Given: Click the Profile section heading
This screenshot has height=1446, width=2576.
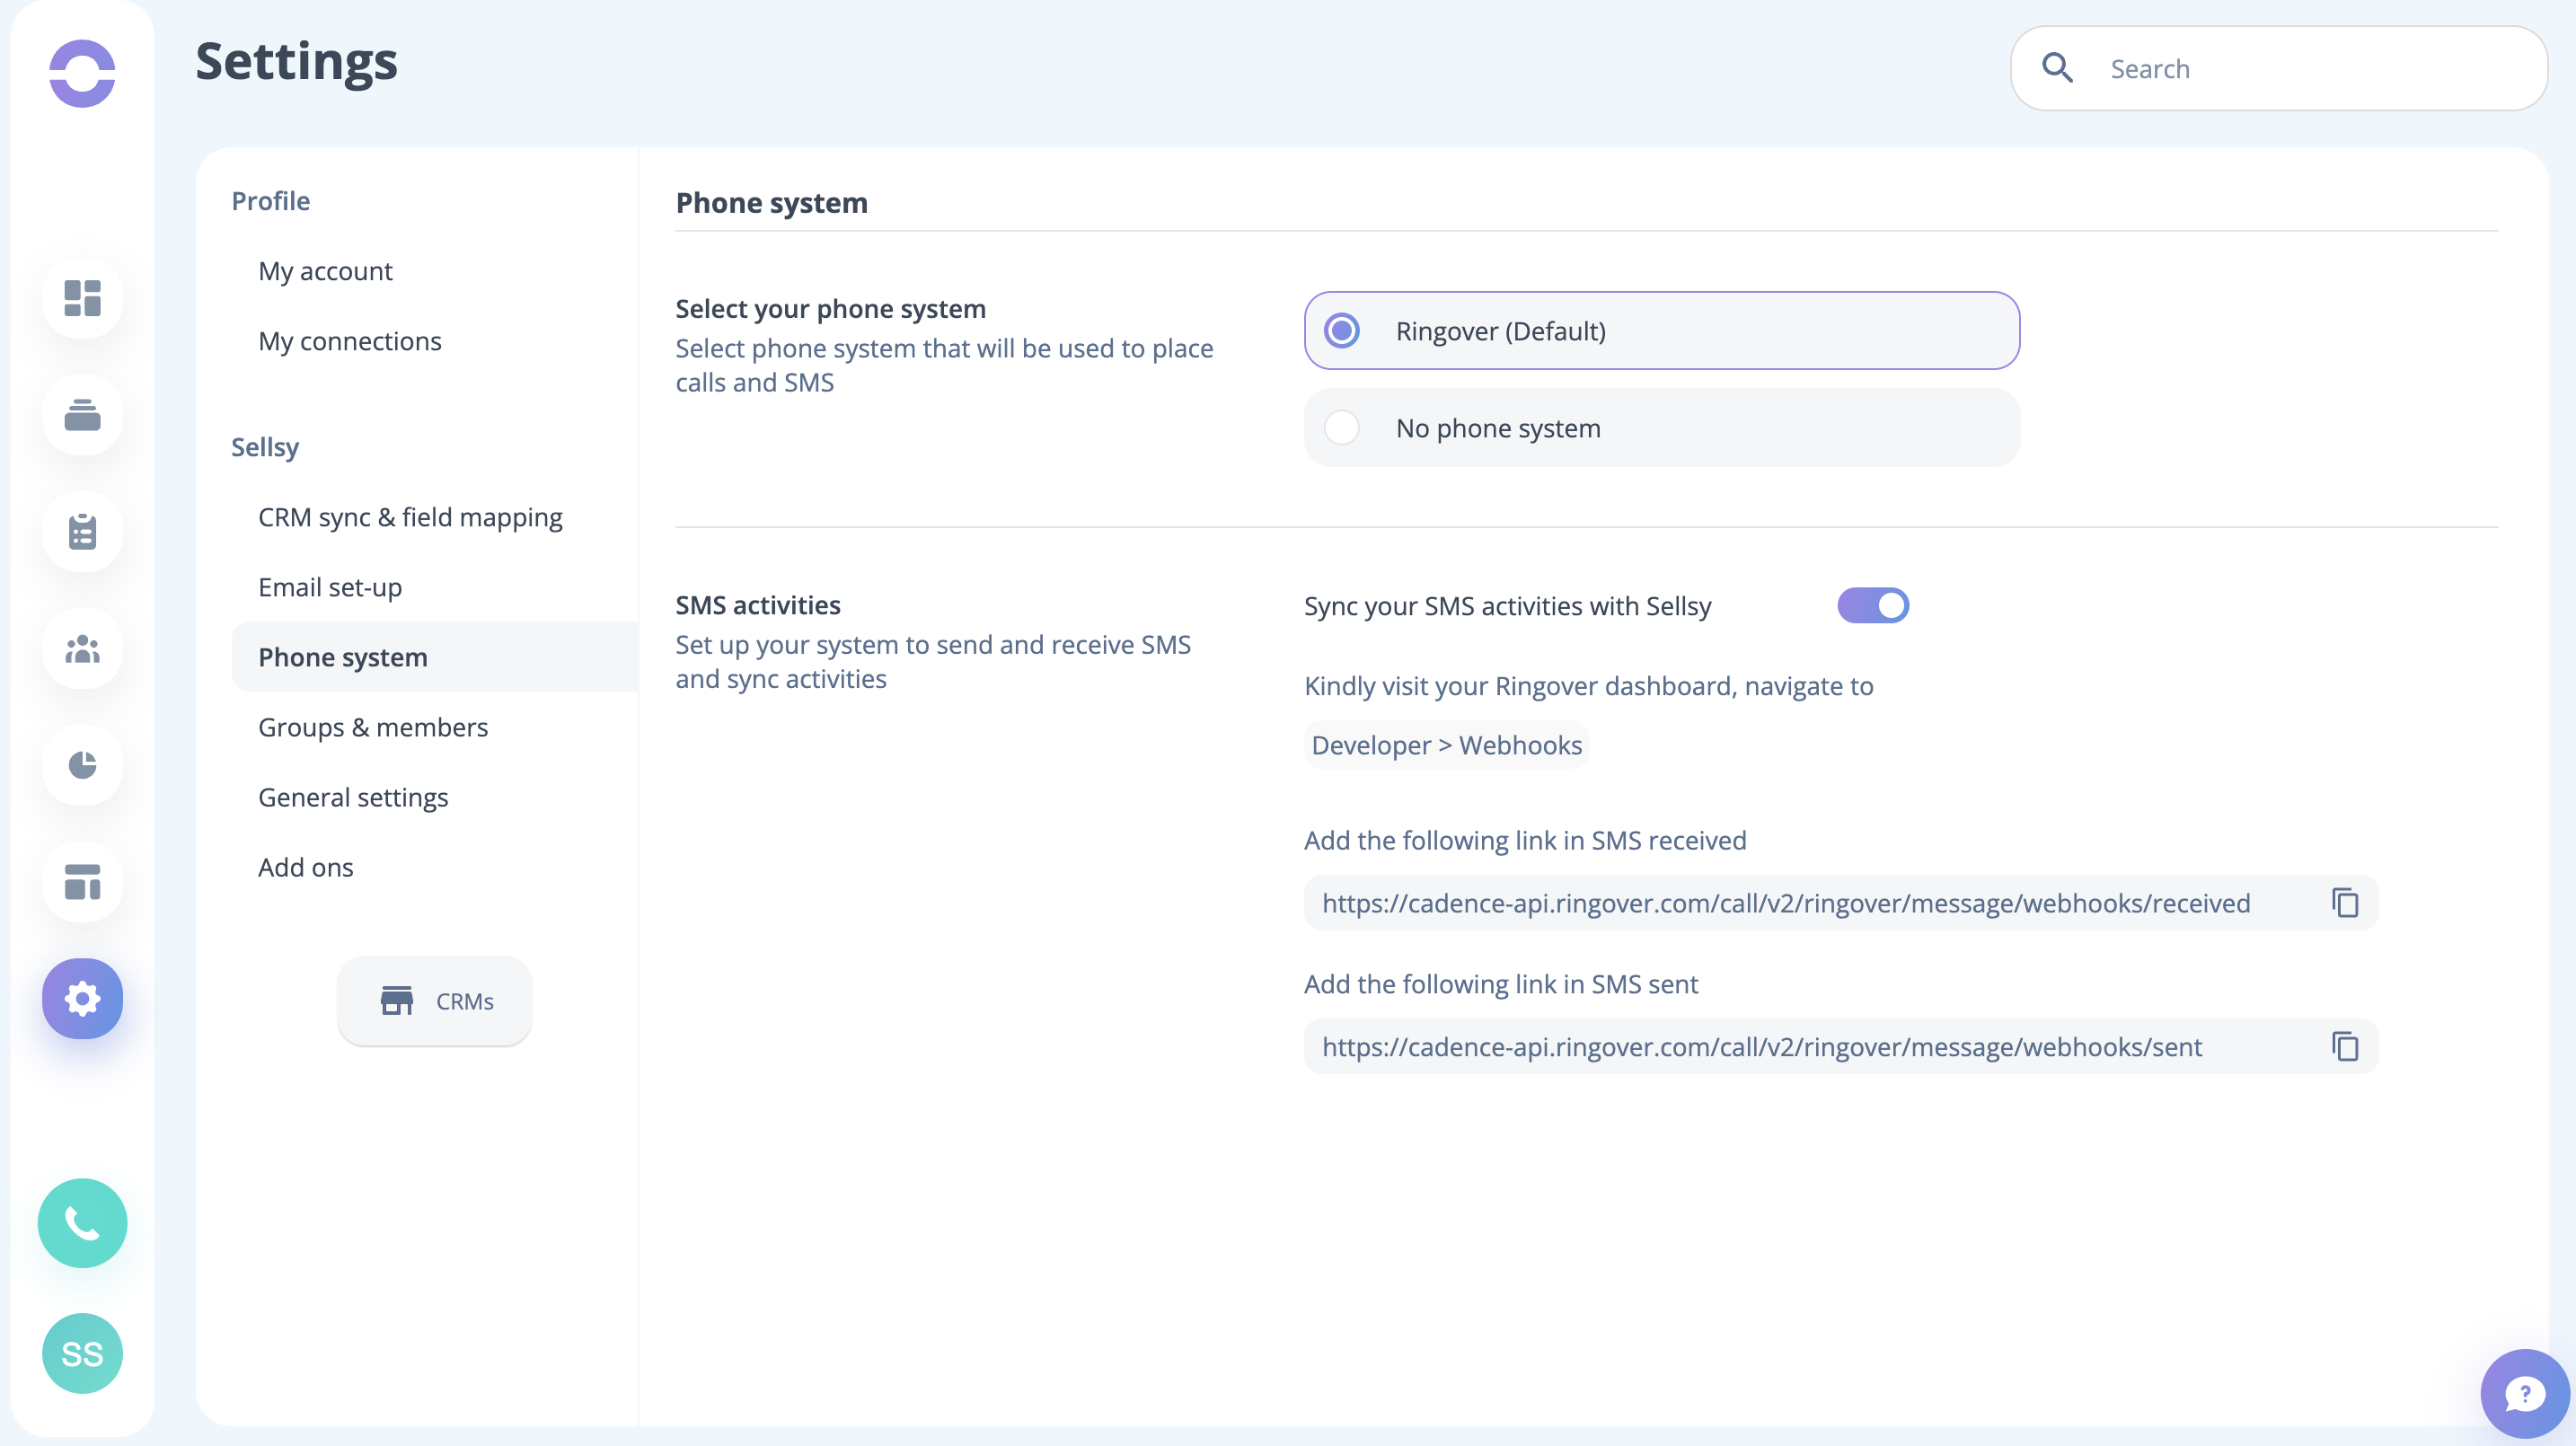Looking at the screenshot, I should (x=270, y=201).
